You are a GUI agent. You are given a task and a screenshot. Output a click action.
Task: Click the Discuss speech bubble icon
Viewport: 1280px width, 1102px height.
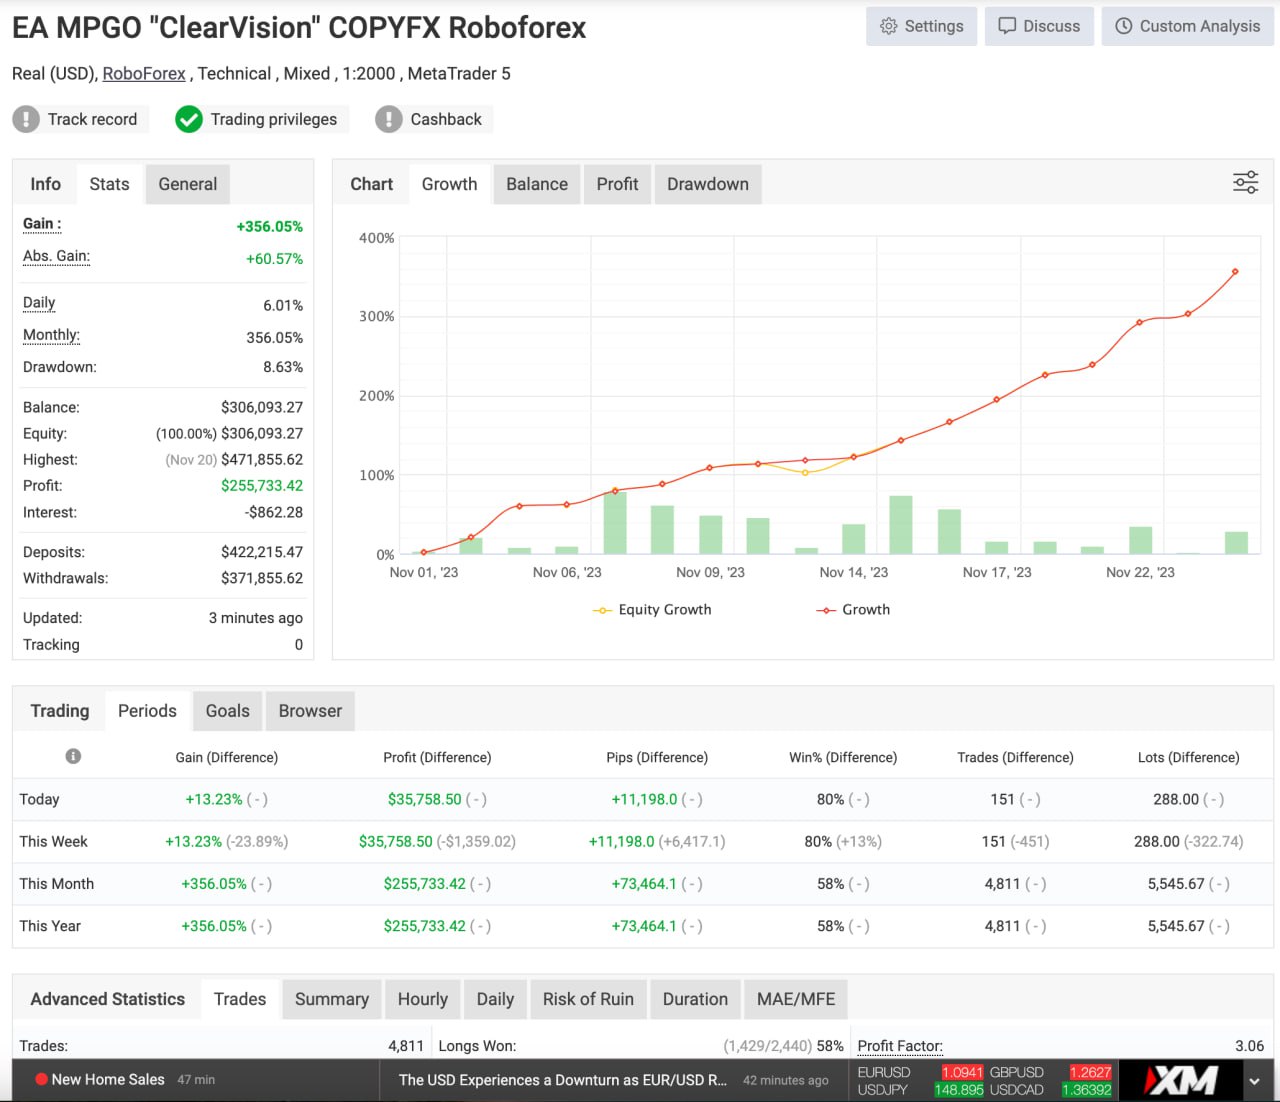[1007, 26]
